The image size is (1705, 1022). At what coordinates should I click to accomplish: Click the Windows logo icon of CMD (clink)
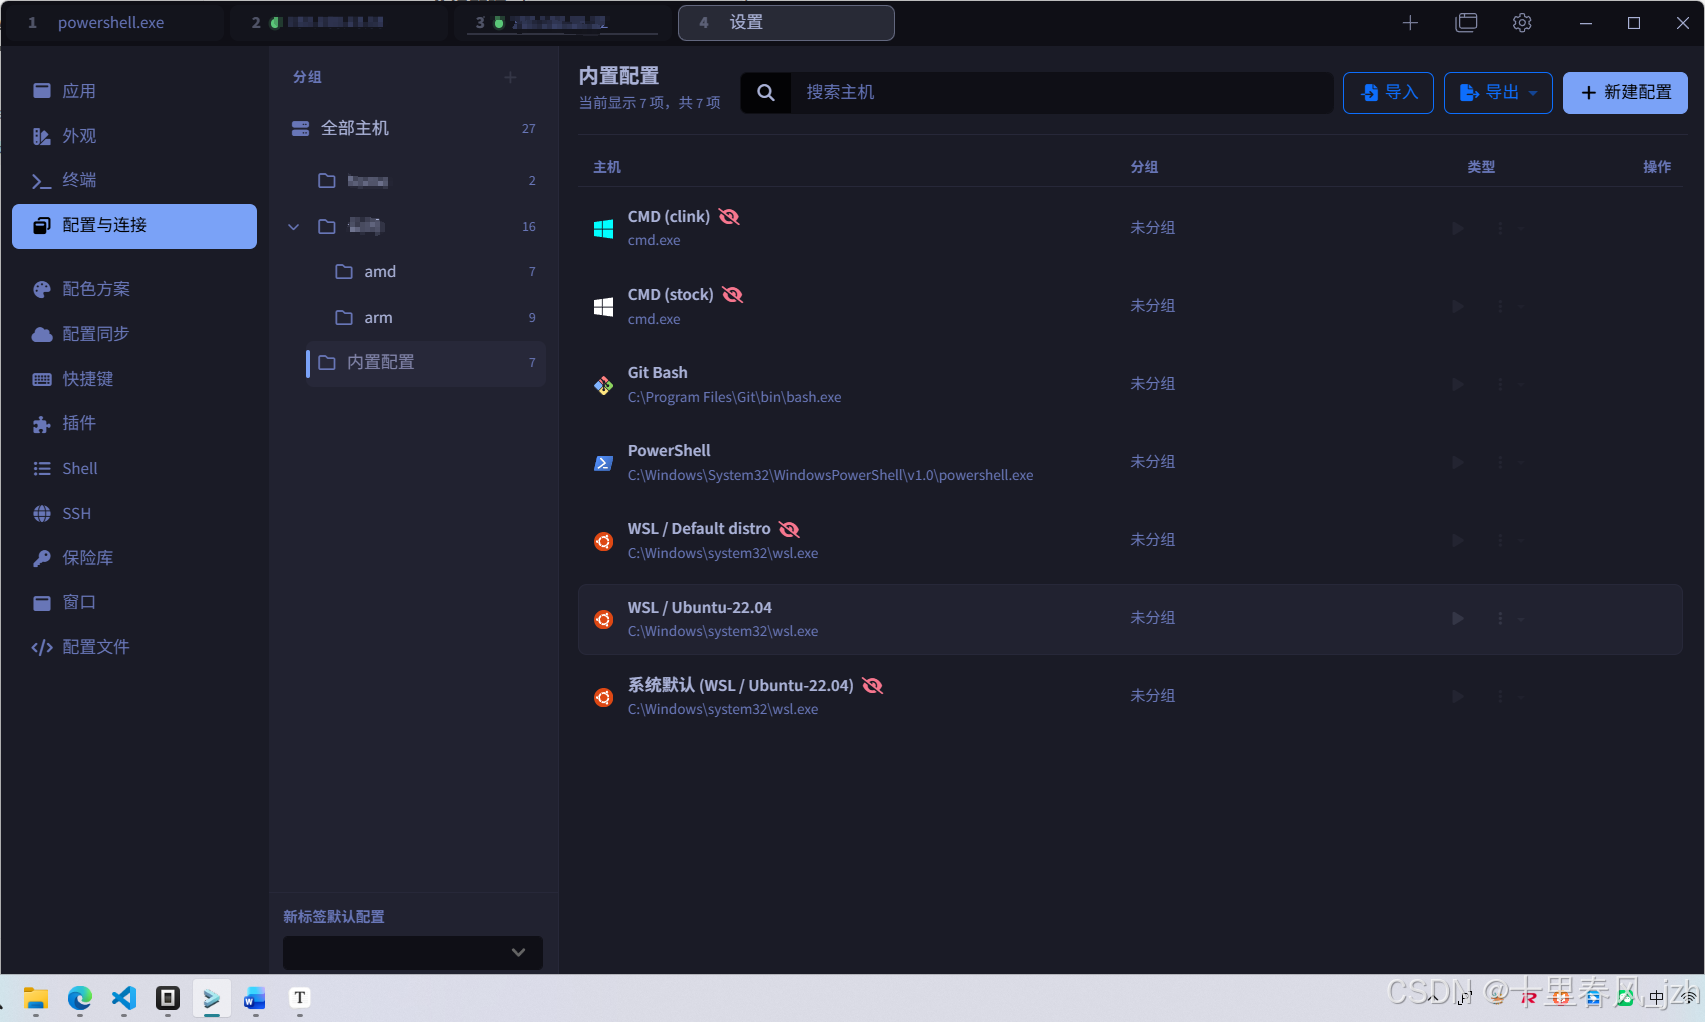pos(603,229)
